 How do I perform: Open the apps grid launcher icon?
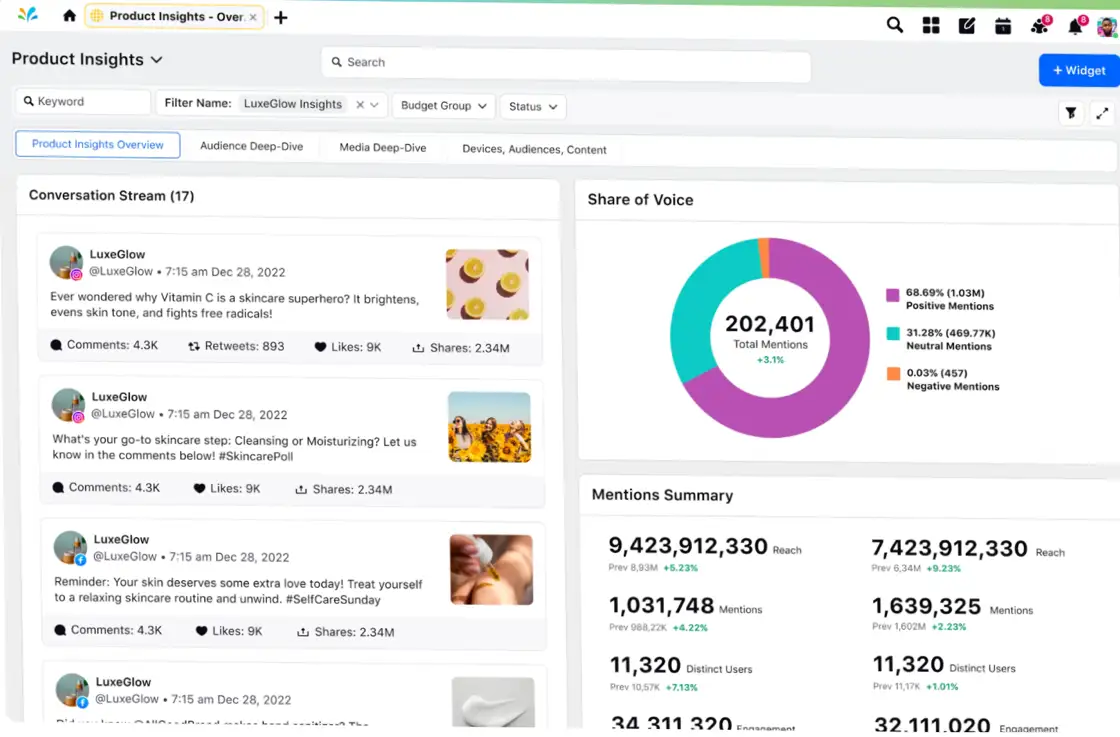pyautogui.click(x=931, y=26)
